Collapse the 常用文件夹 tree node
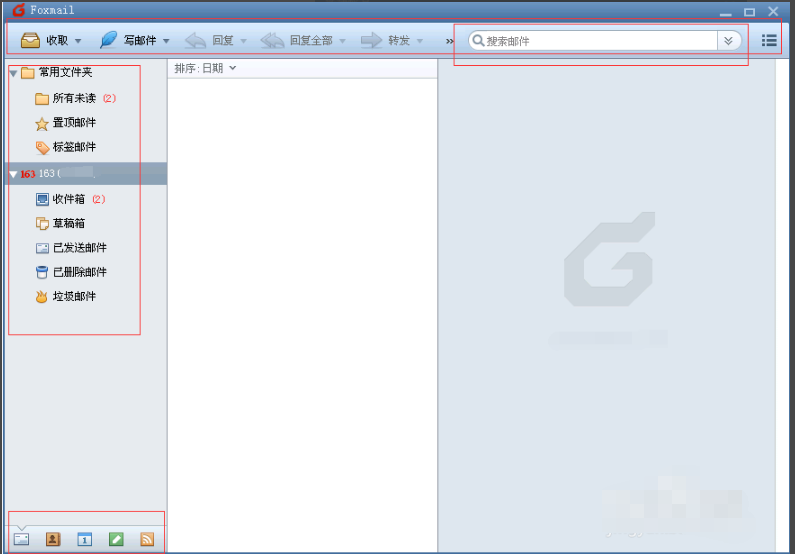 [13, 73]
